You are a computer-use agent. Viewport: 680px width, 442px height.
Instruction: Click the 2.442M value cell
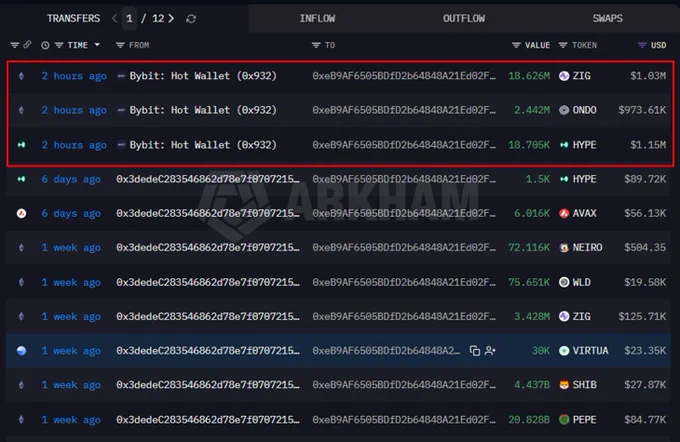[x=532, y=110]
